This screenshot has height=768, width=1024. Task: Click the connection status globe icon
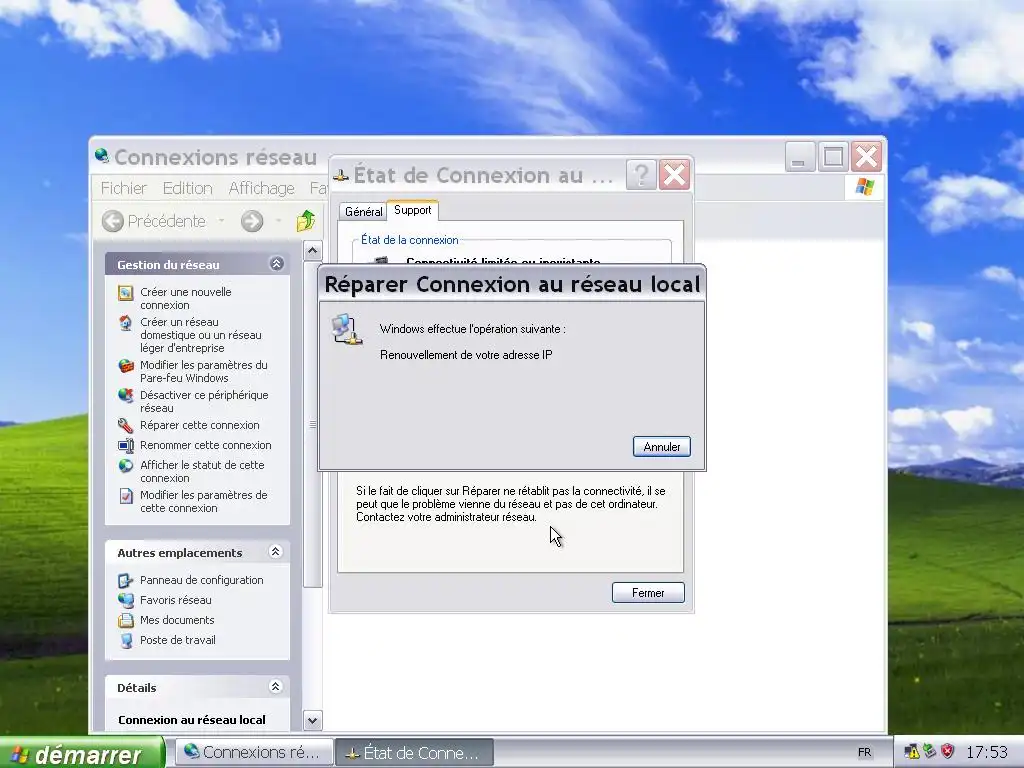(125, 466)
